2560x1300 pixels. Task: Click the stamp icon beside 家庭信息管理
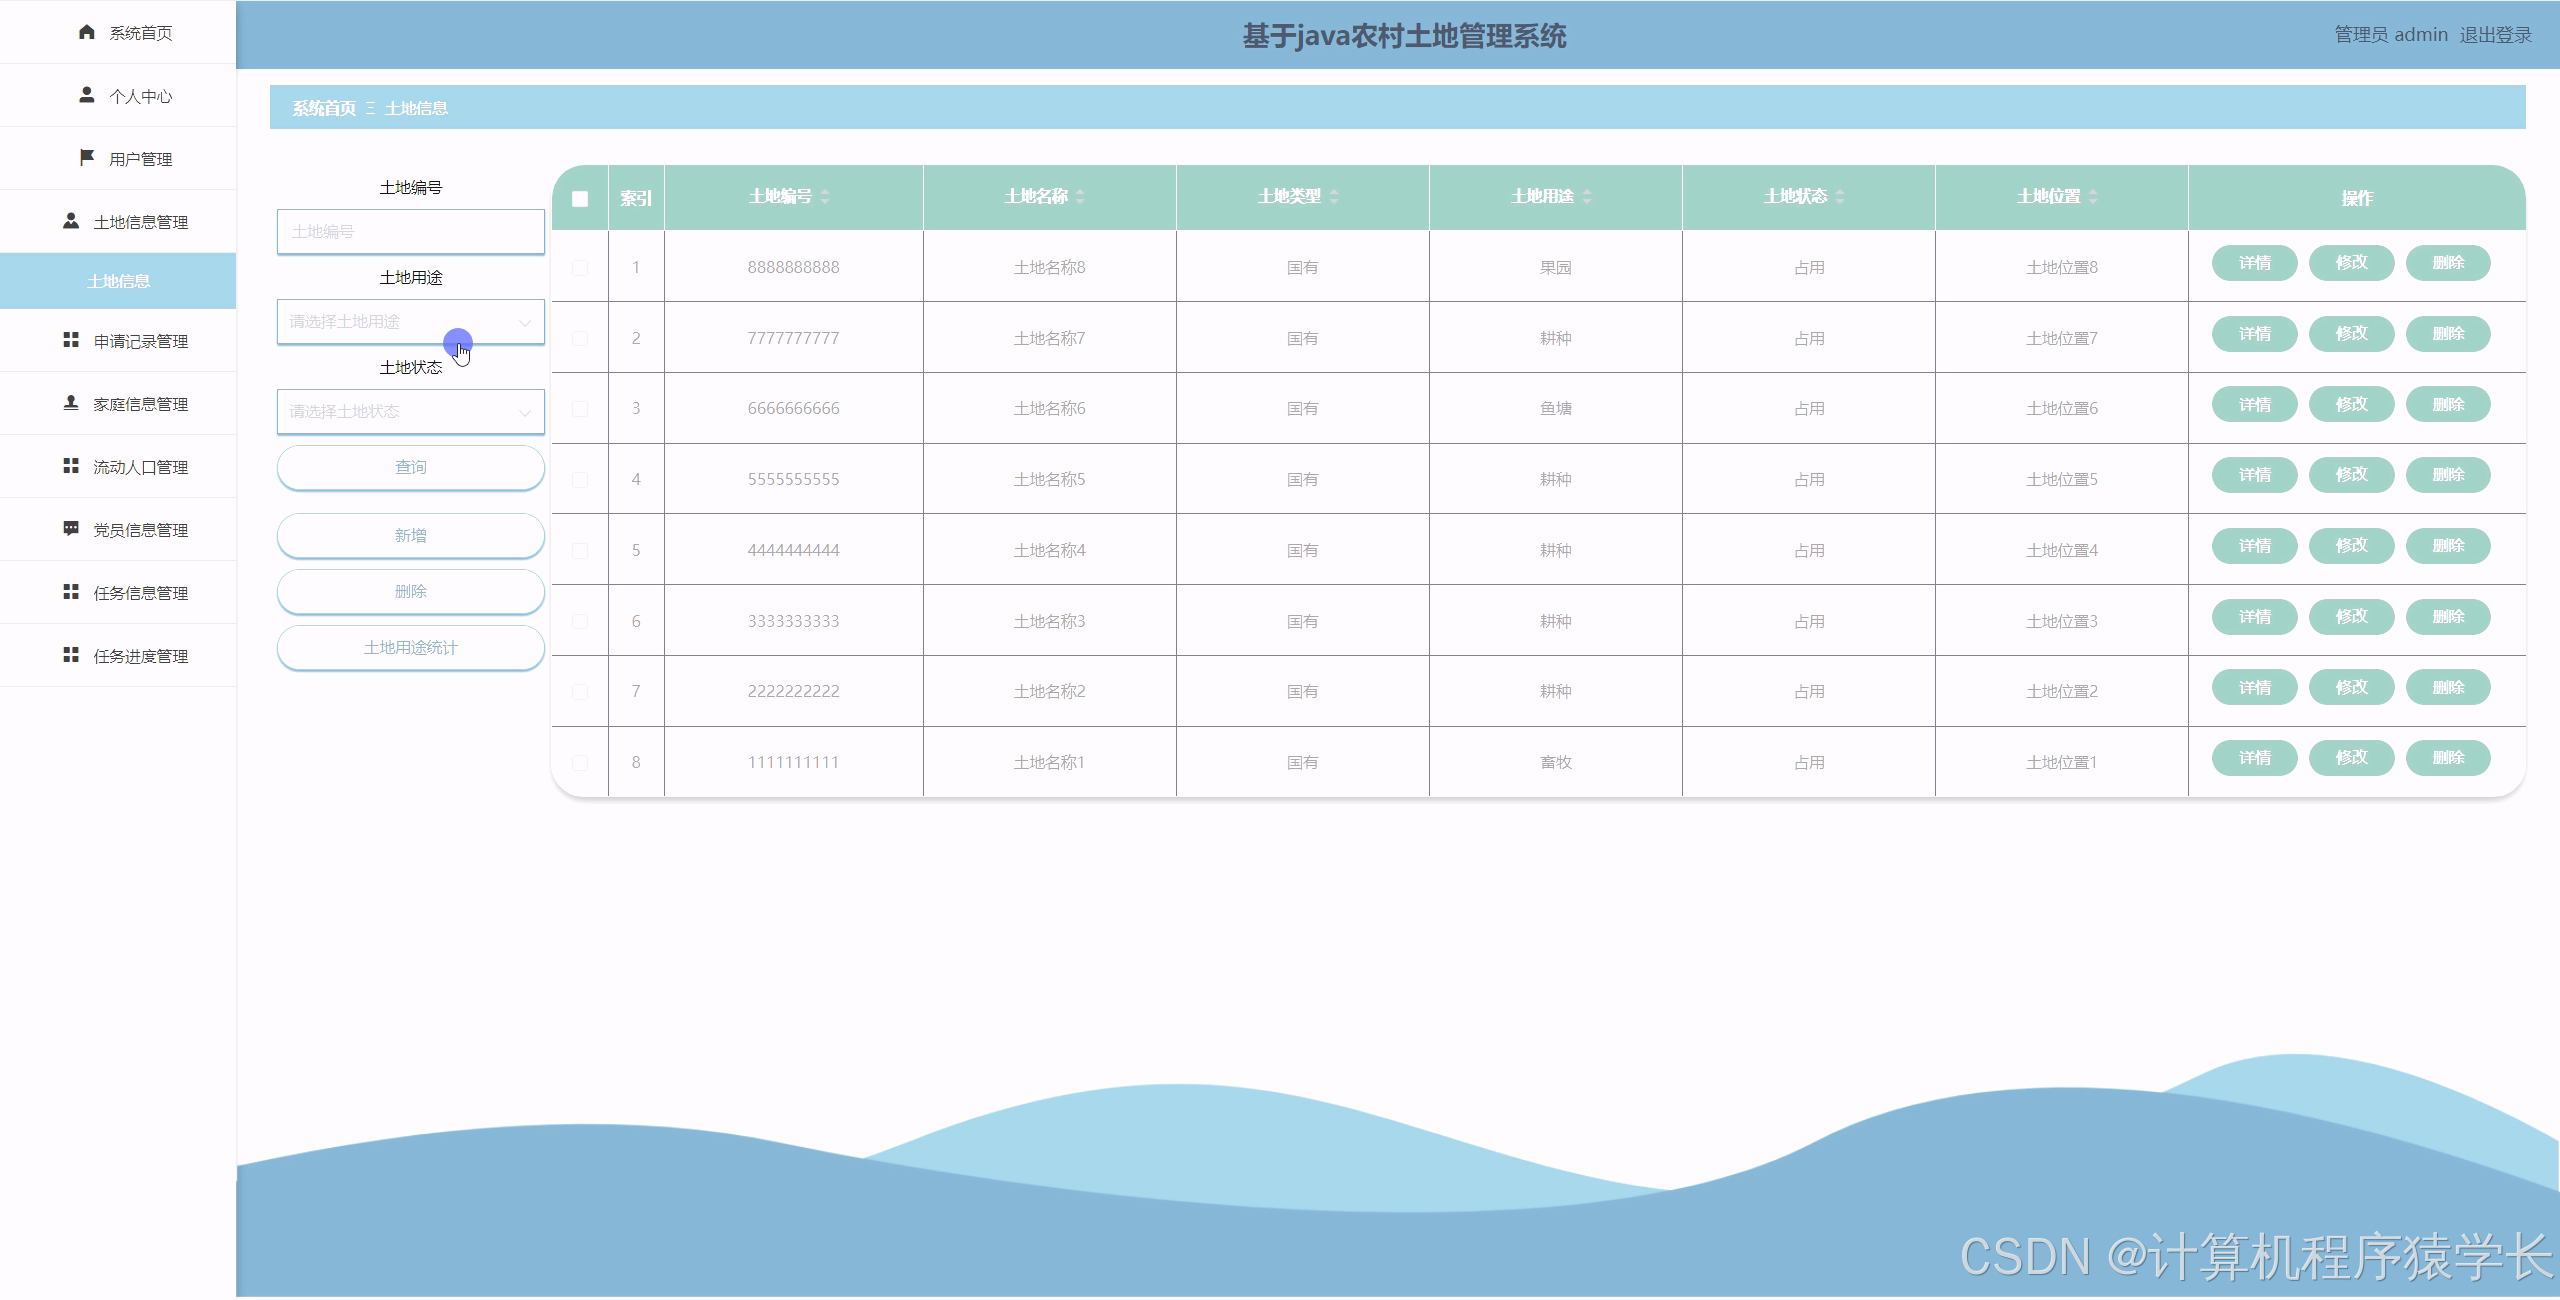pyautogui.click(x=71, y=403)
